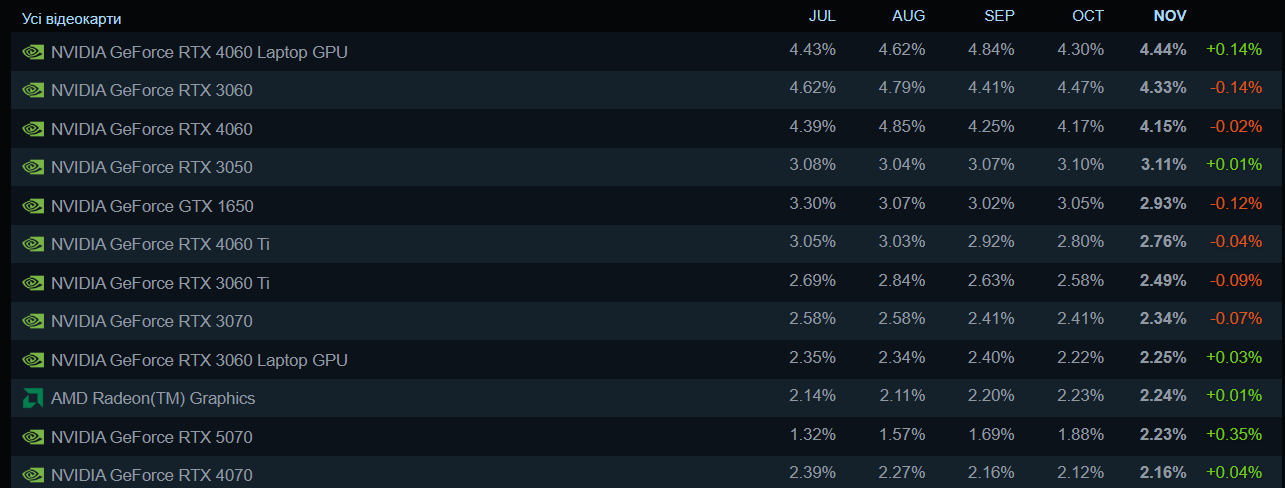1285x488 pixels.
Task: Click the +0.35% change for RTX 5070
Action: [1234, 435]
